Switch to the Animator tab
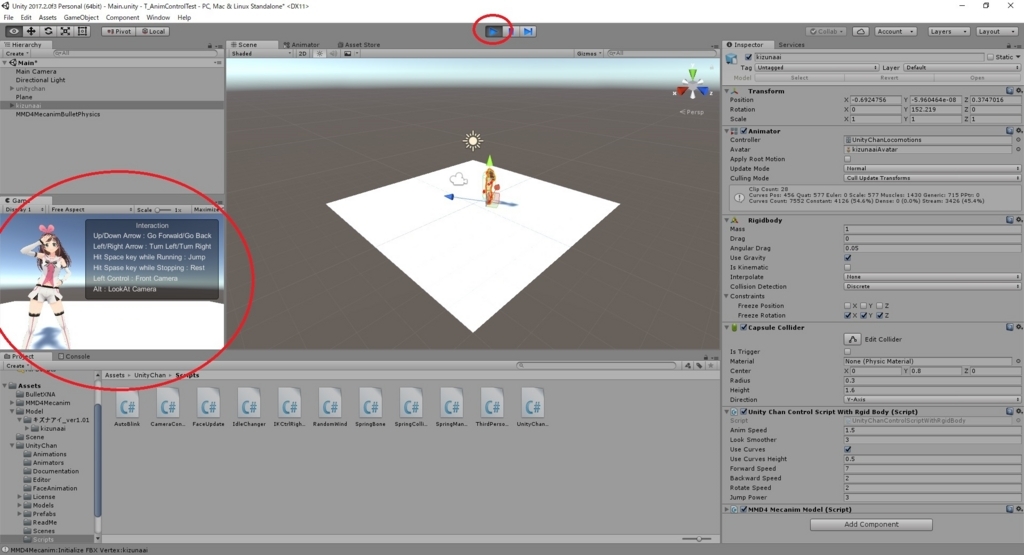 (301, 45)
